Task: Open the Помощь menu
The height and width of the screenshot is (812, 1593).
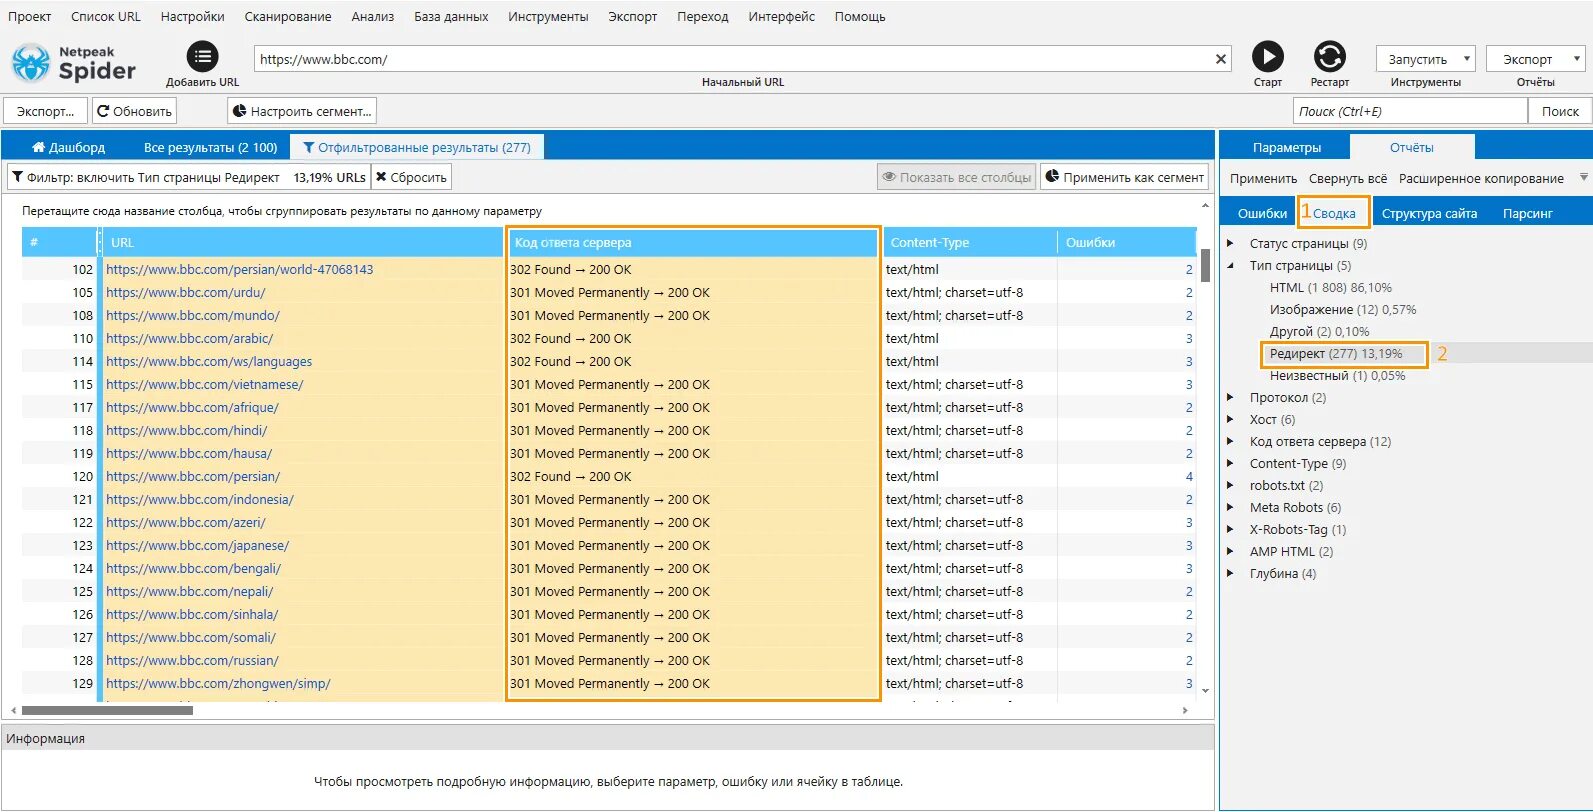Action: click(860, 16)
